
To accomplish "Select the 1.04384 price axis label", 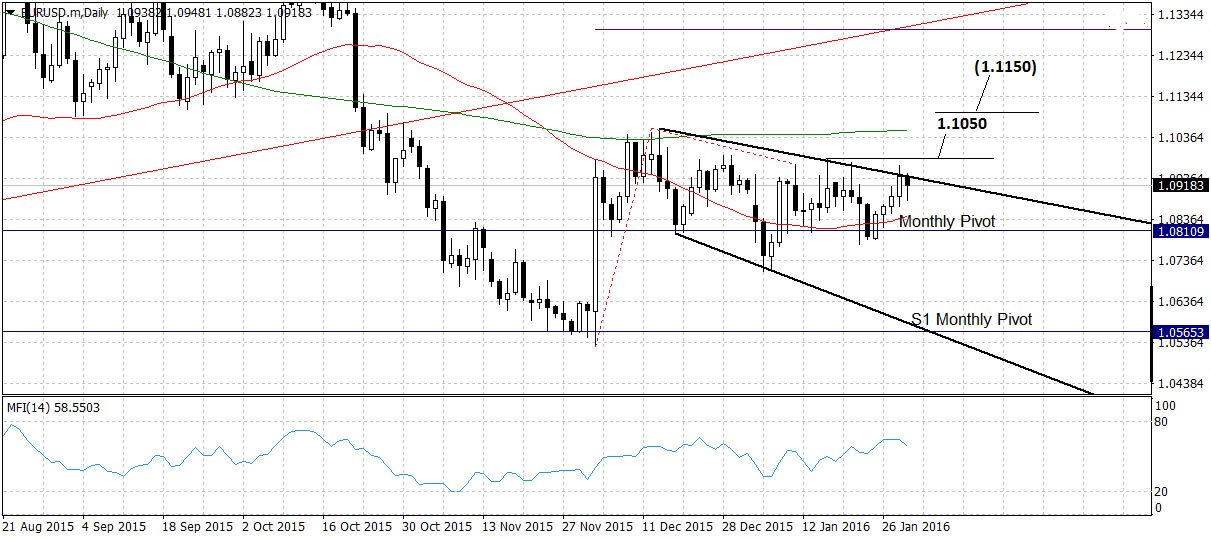I will coord(1180,384).
